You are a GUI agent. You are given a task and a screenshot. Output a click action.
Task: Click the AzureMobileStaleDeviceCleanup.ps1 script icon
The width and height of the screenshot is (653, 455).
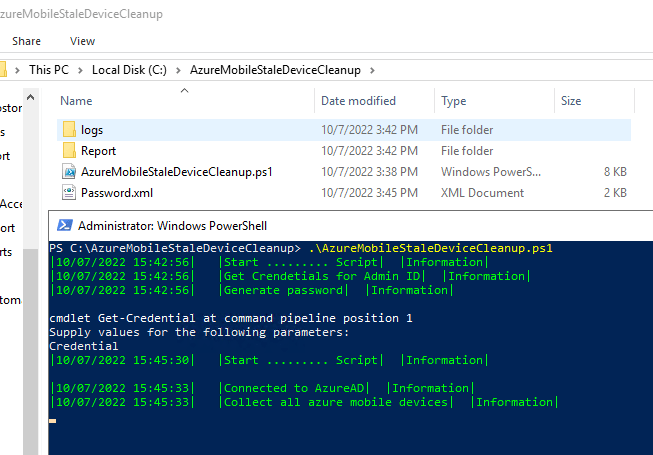pyautogui.click(x=69, y=172)
